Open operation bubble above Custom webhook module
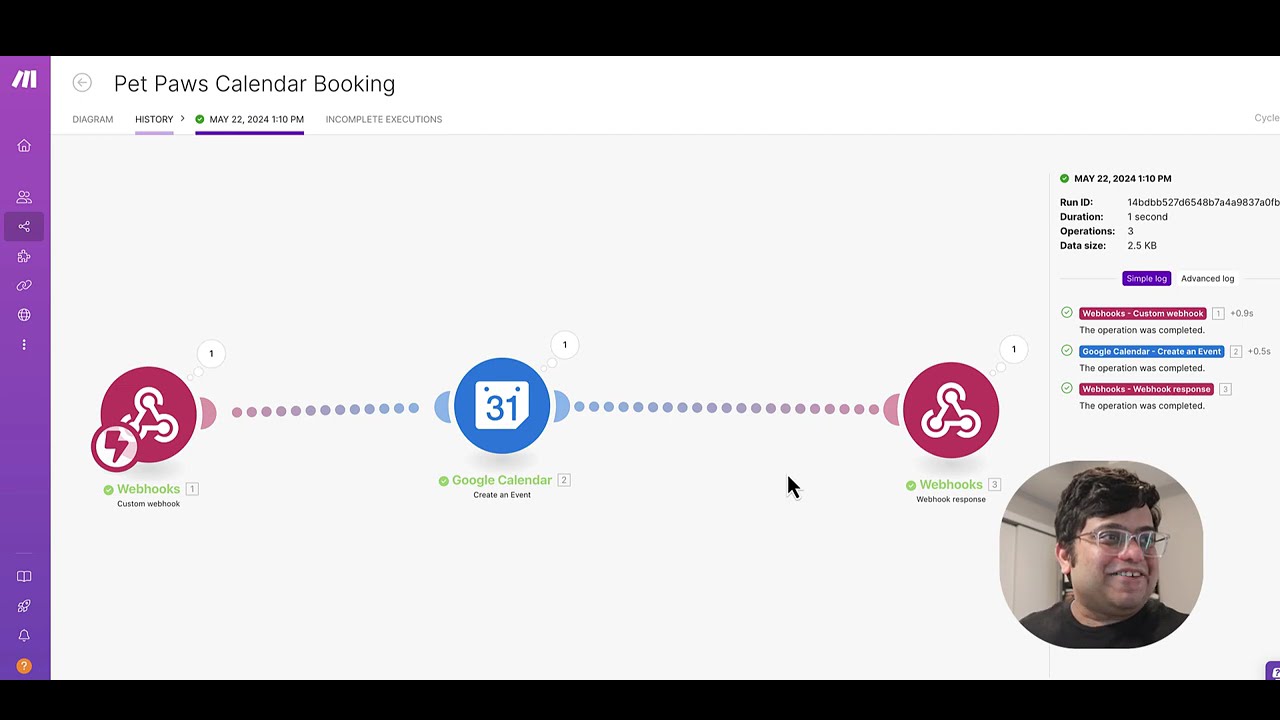Screen dimensions: 1280x720 pos(211,353)
